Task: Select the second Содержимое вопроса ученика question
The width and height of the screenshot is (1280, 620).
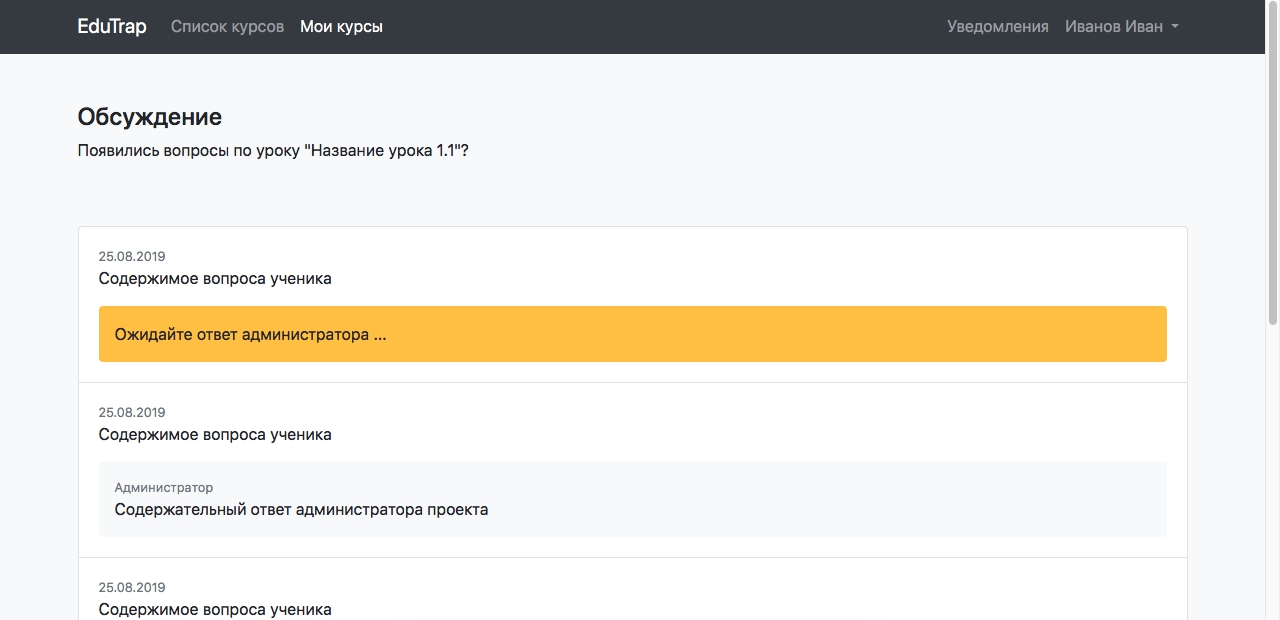Action: (x=215, y=435)
